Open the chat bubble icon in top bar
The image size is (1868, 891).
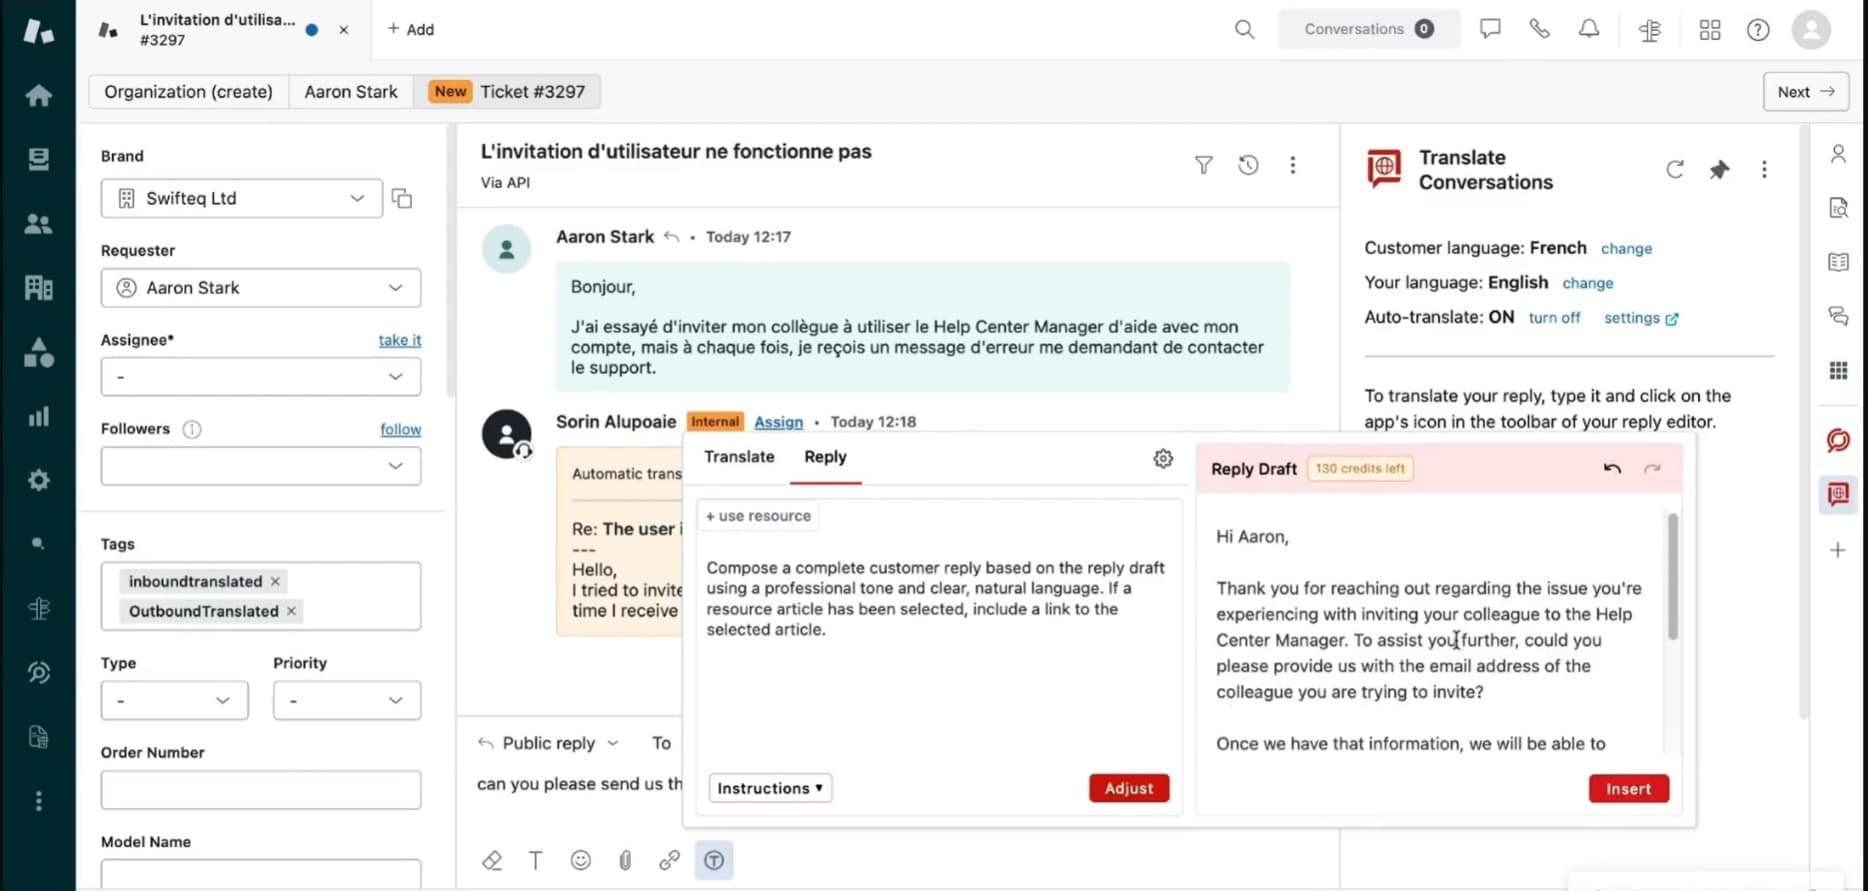[1490, 29]
